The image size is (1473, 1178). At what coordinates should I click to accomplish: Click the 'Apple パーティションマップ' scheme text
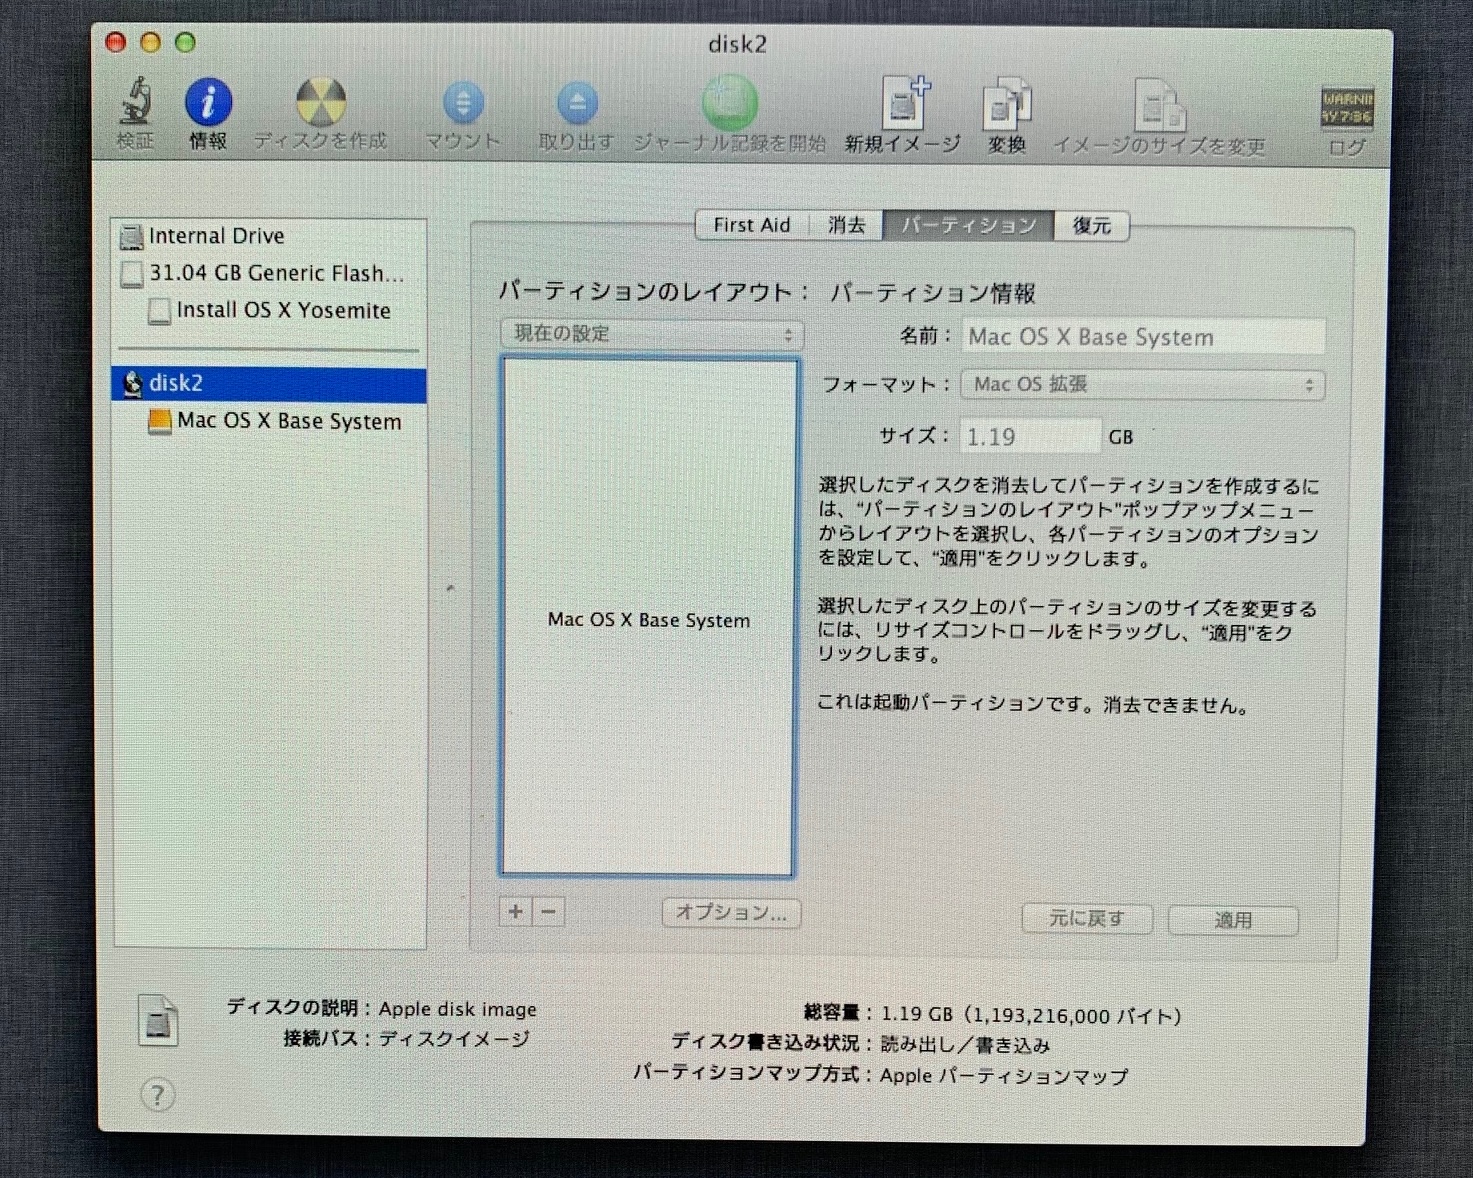click(1004, 1076)
